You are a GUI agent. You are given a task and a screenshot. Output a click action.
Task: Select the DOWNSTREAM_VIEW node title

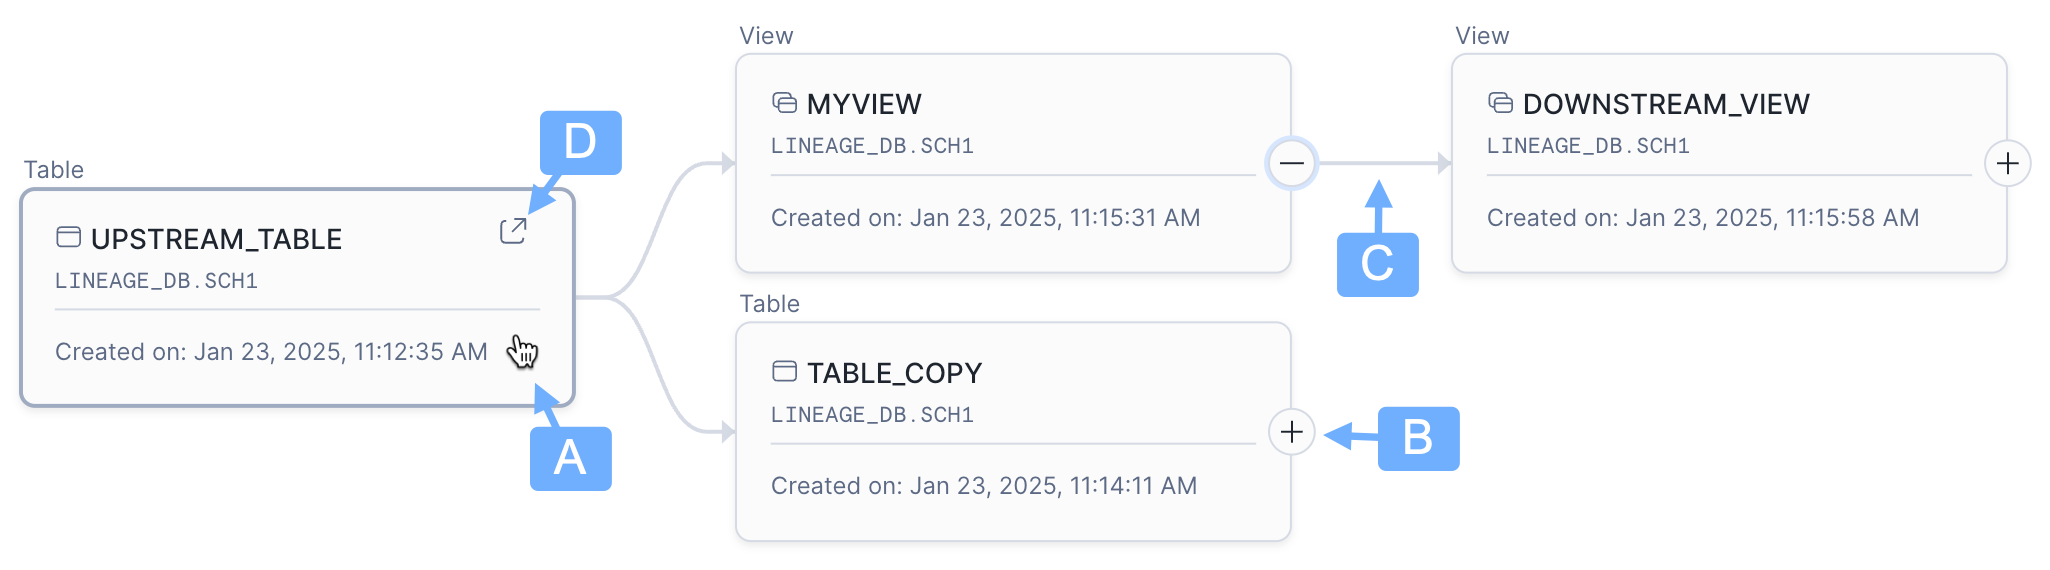pos(1665,104)
